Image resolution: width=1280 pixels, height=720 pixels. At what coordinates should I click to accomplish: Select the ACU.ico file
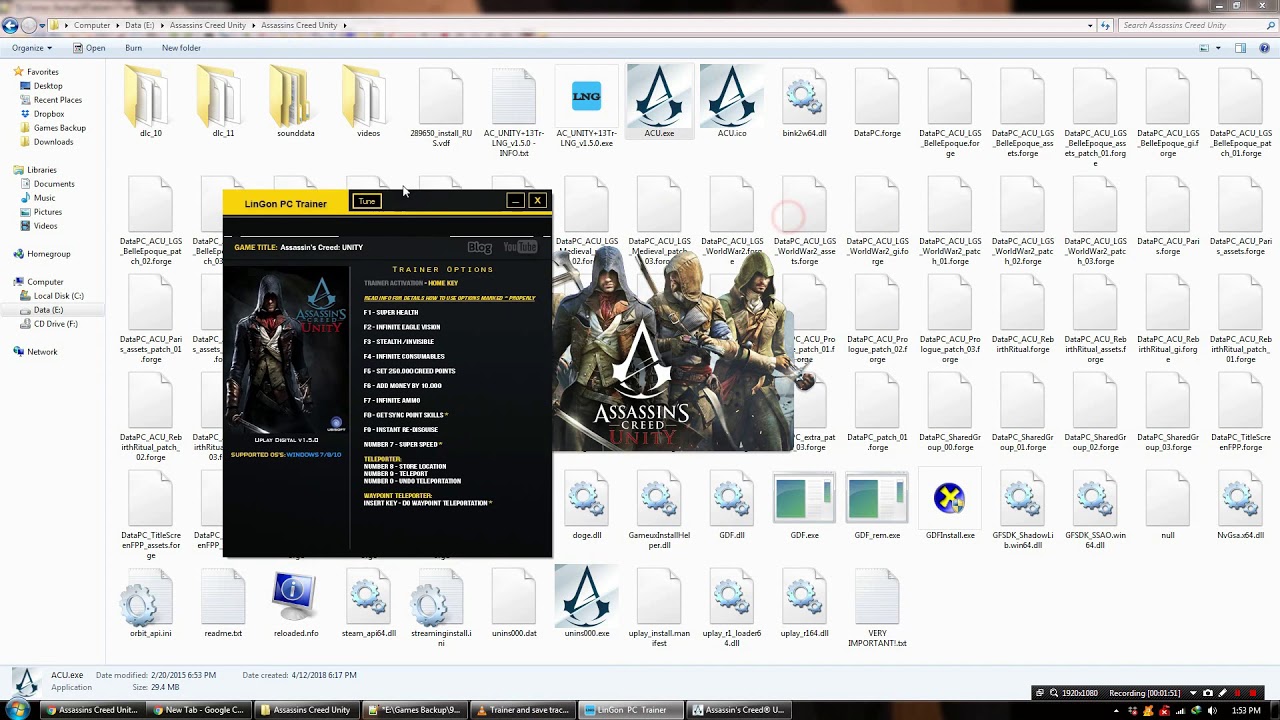pos(732,100)
